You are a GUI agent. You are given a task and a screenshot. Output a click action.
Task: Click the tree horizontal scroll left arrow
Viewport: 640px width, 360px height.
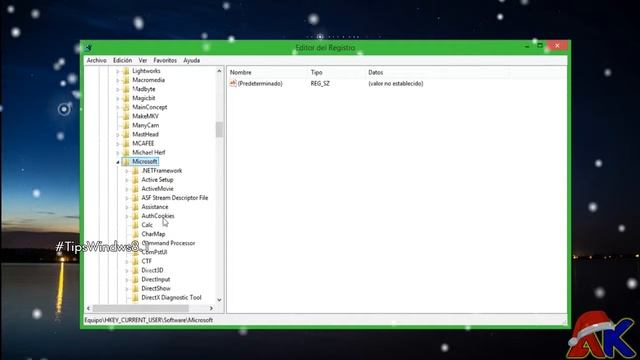click(x=89, y=308)
